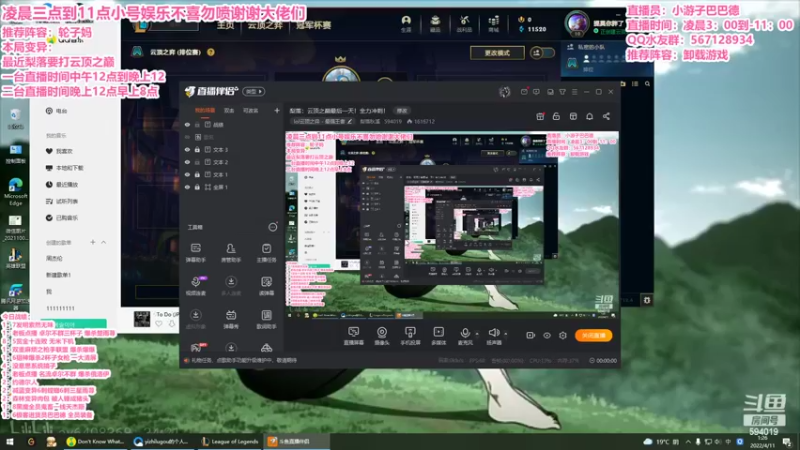This screenshot has height=450, width=800.
Task: Open the notification bell in companion header
Action: (589, 116)
